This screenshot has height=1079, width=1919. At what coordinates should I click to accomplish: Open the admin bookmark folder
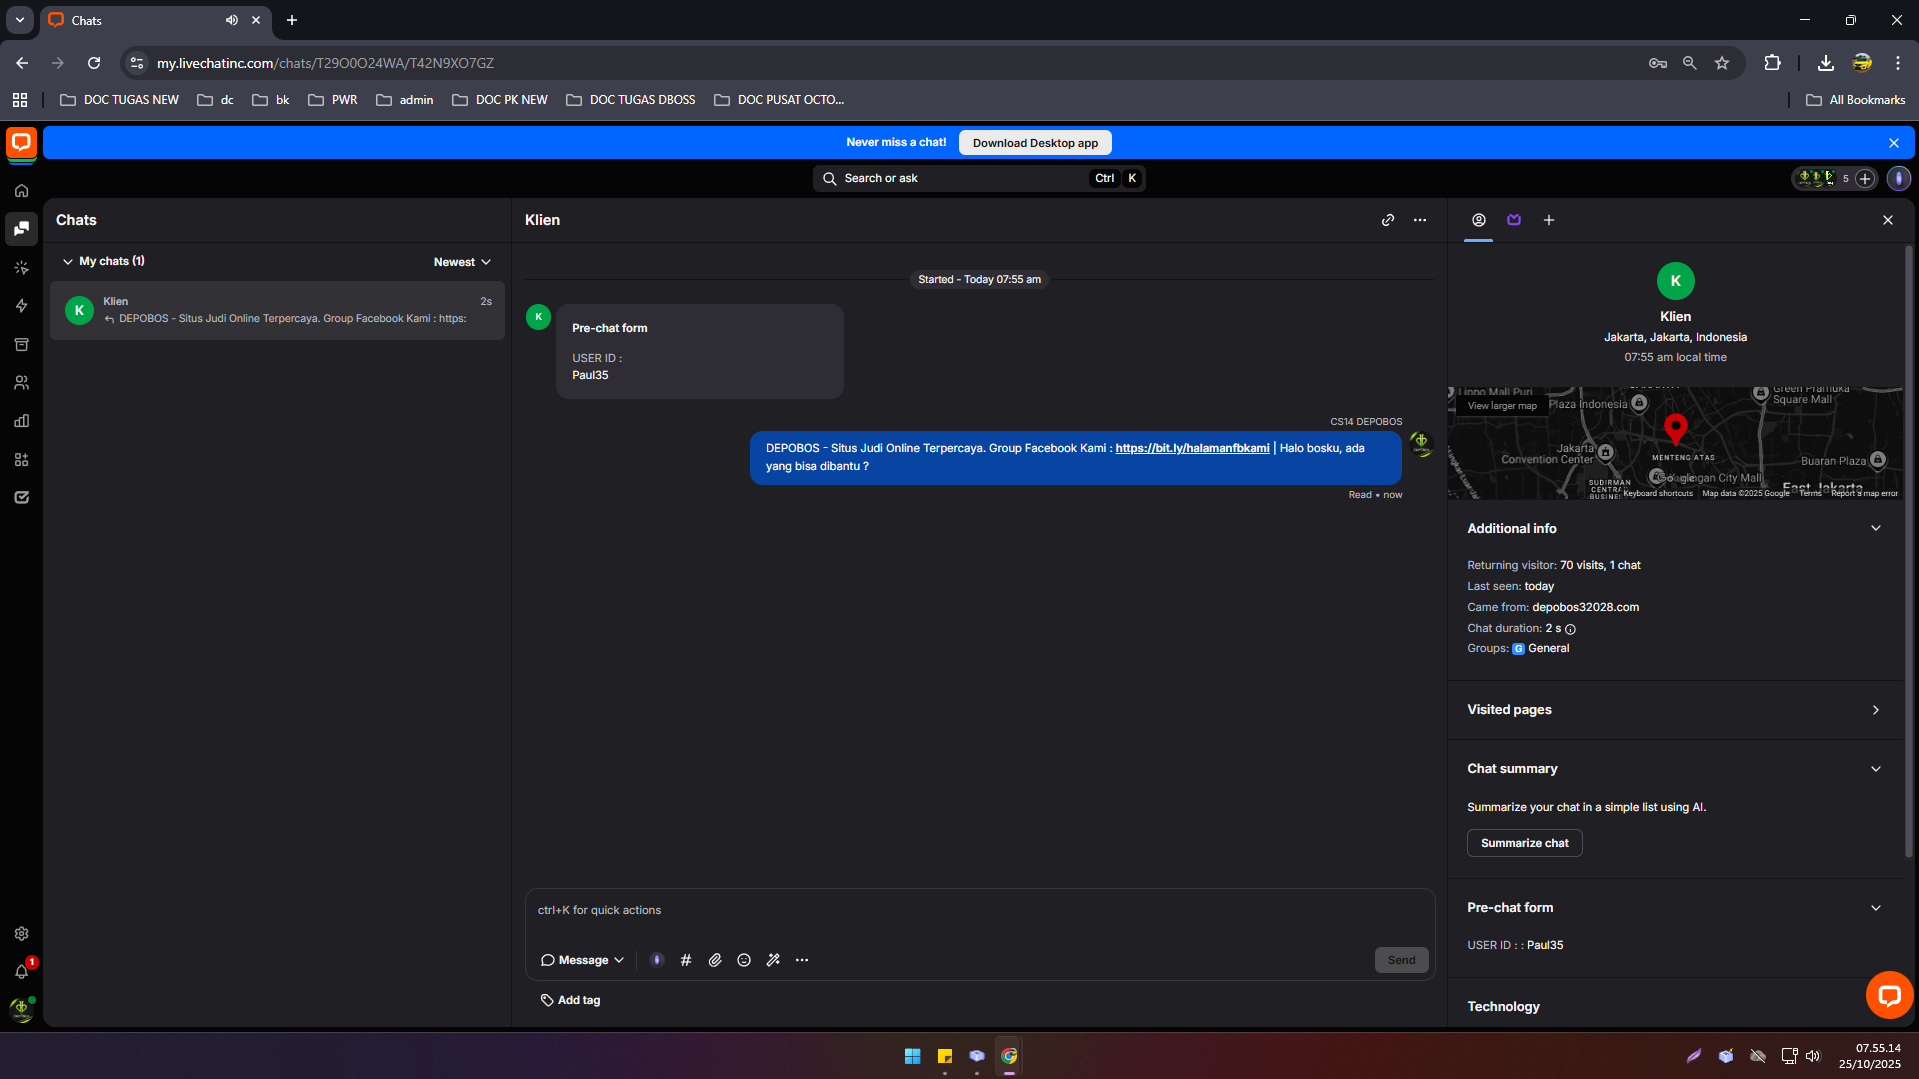pyautogui.click(x=405, y=100)
